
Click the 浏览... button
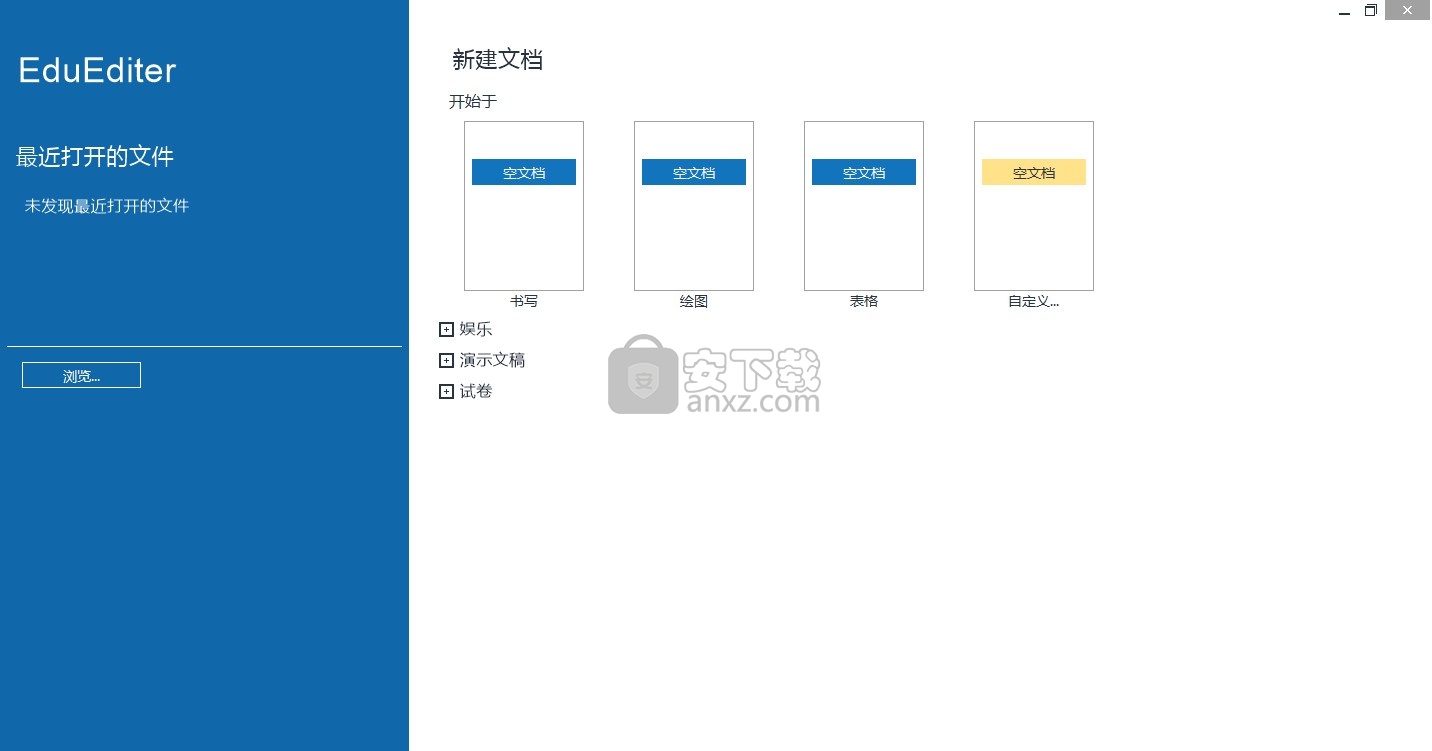[x=81, y=375]
